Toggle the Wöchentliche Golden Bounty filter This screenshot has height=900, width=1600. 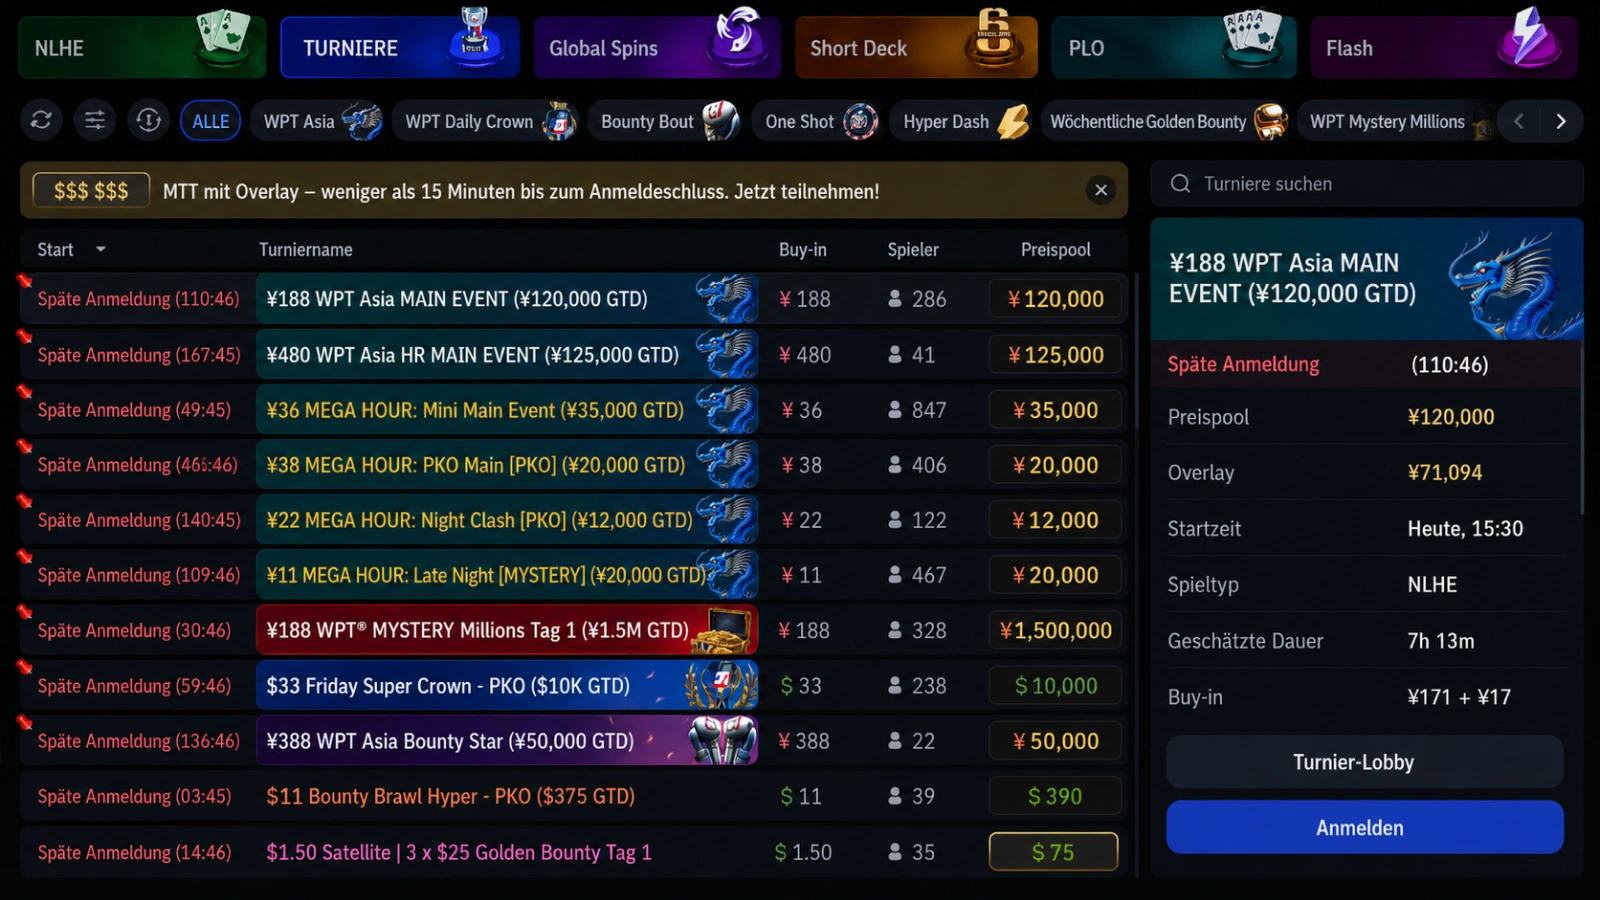tap(1166, 121)
